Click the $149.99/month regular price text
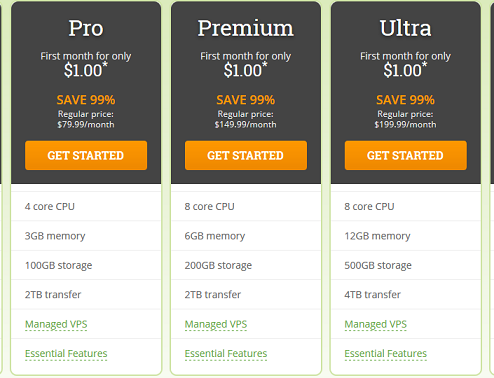Viewport: 494px width, 378px height. (x=246, y=125)
